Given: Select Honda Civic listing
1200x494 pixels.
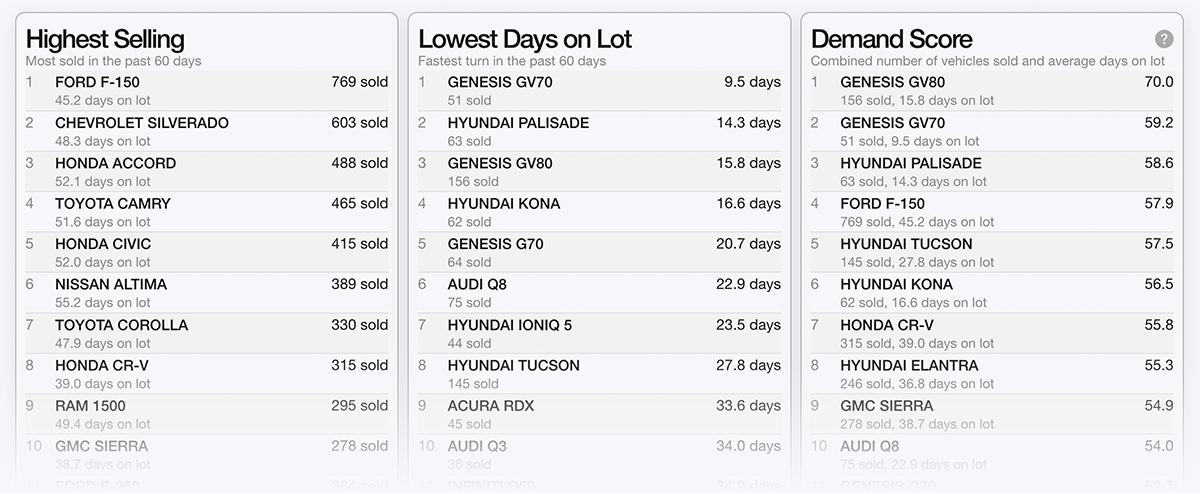Looking at the screenshot, I should pyautogui.click(x=103, y=244).
